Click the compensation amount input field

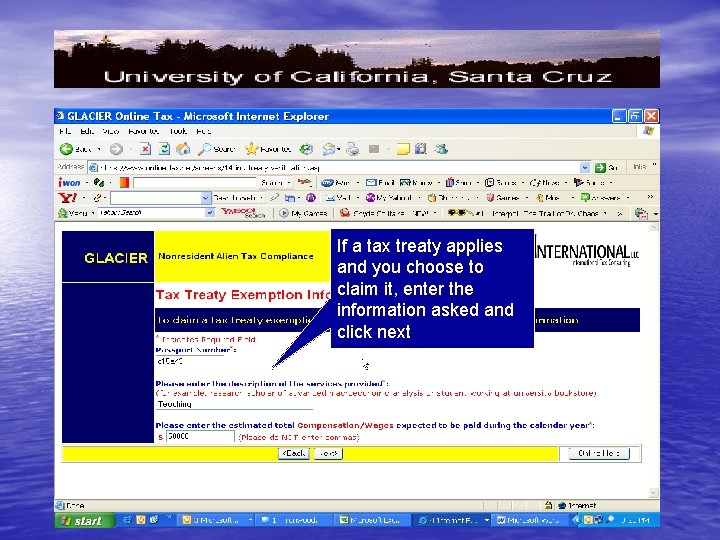(200, 436)
